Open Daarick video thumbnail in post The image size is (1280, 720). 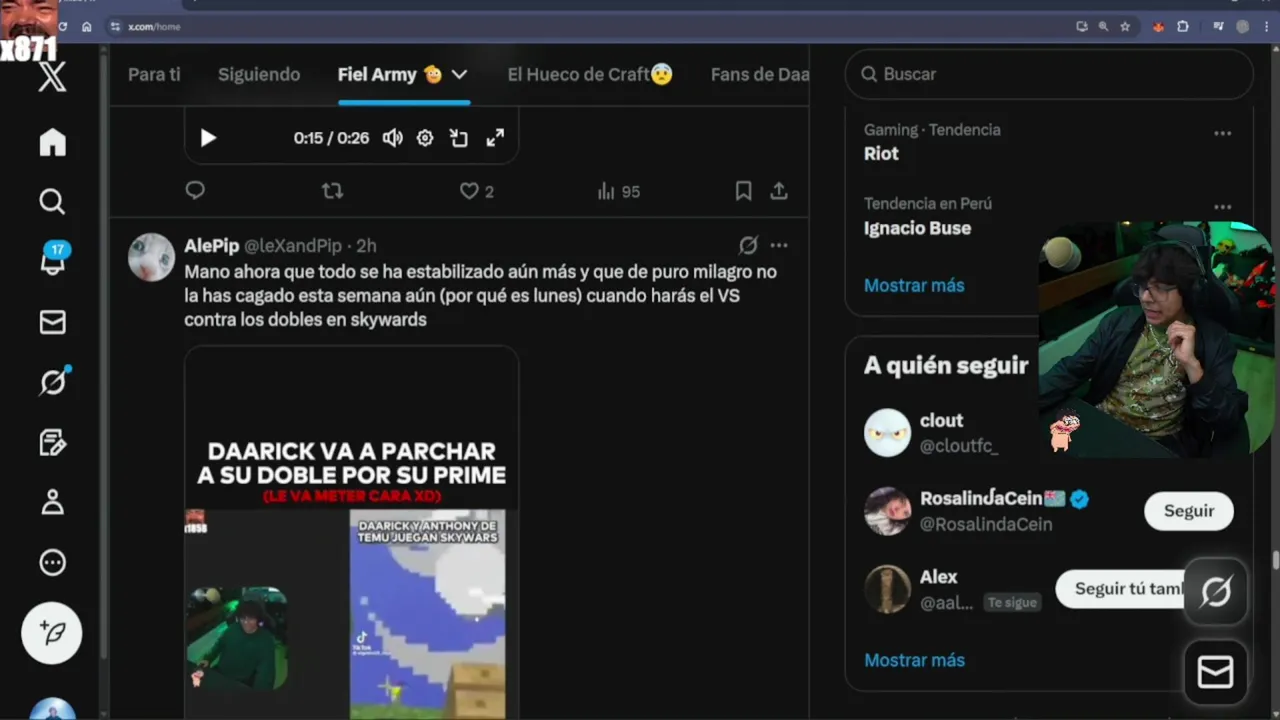(351, 532)
